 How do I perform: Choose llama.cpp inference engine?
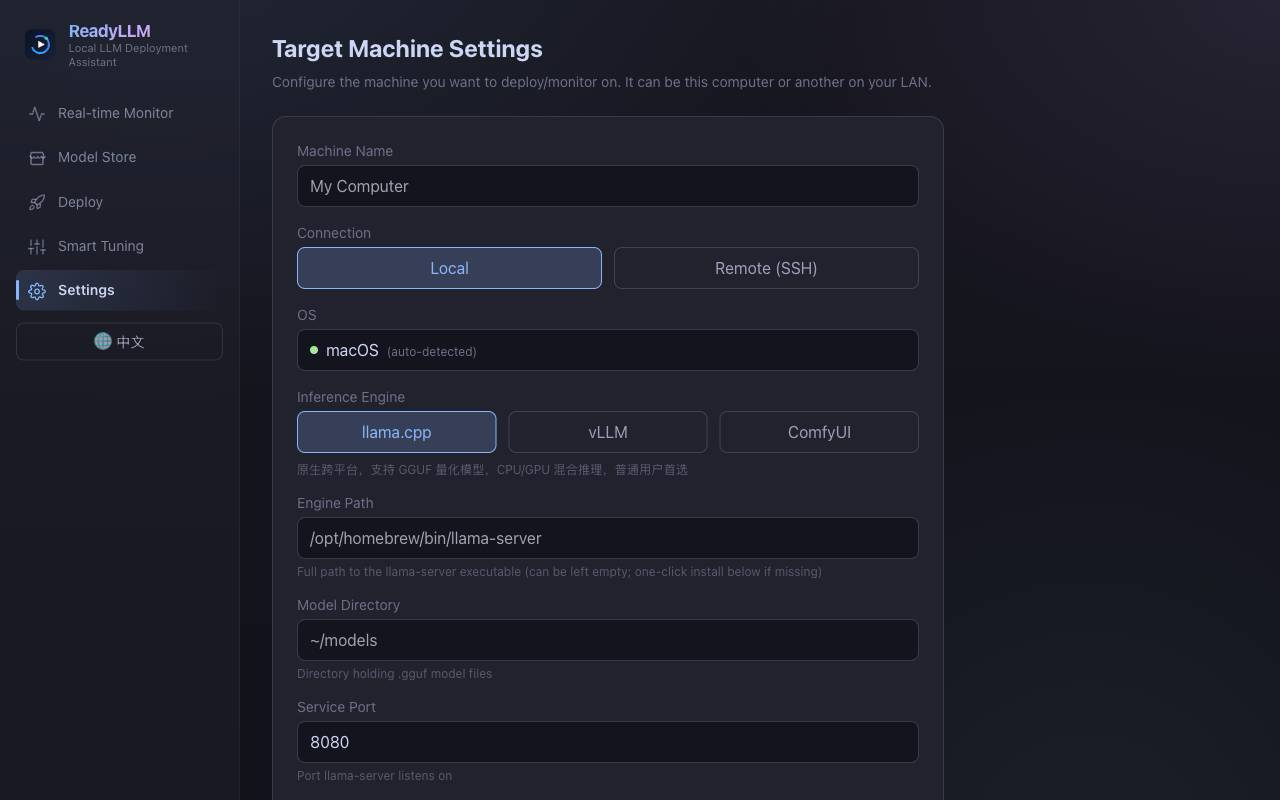396,432
